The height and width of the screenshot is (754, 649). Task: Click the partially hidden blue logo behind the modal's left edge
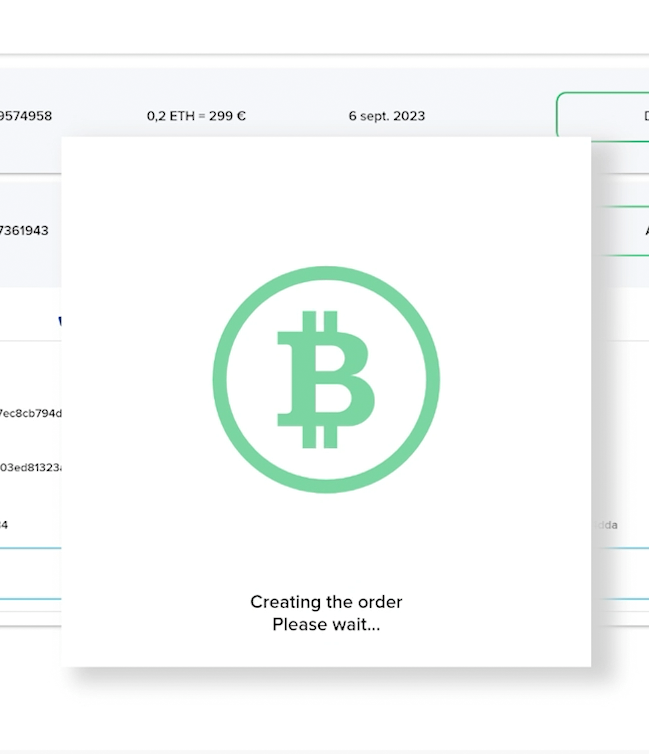point(60,322)
